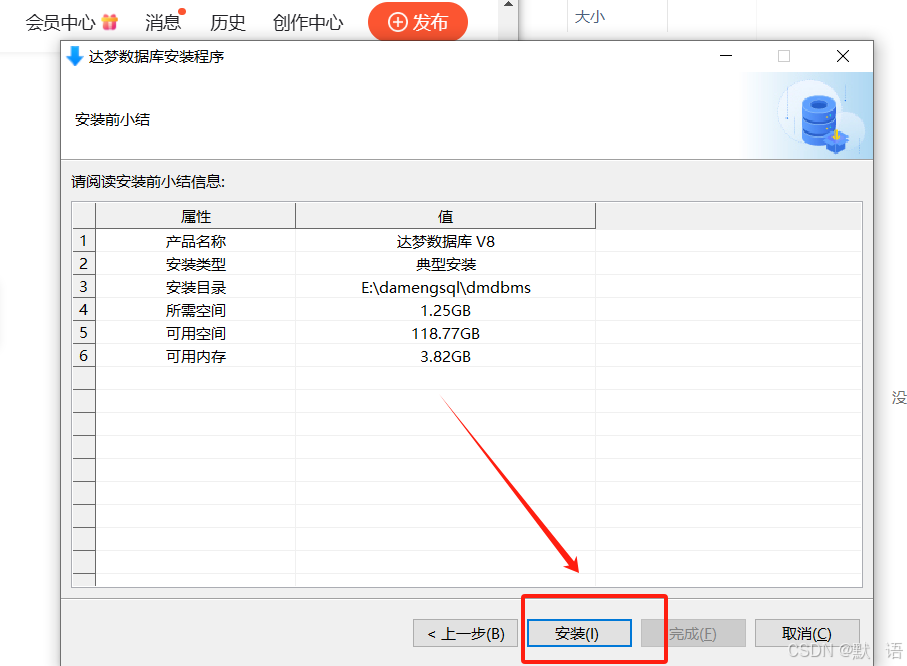Cancel setup with the 取消(C) button

pos(807,634)
